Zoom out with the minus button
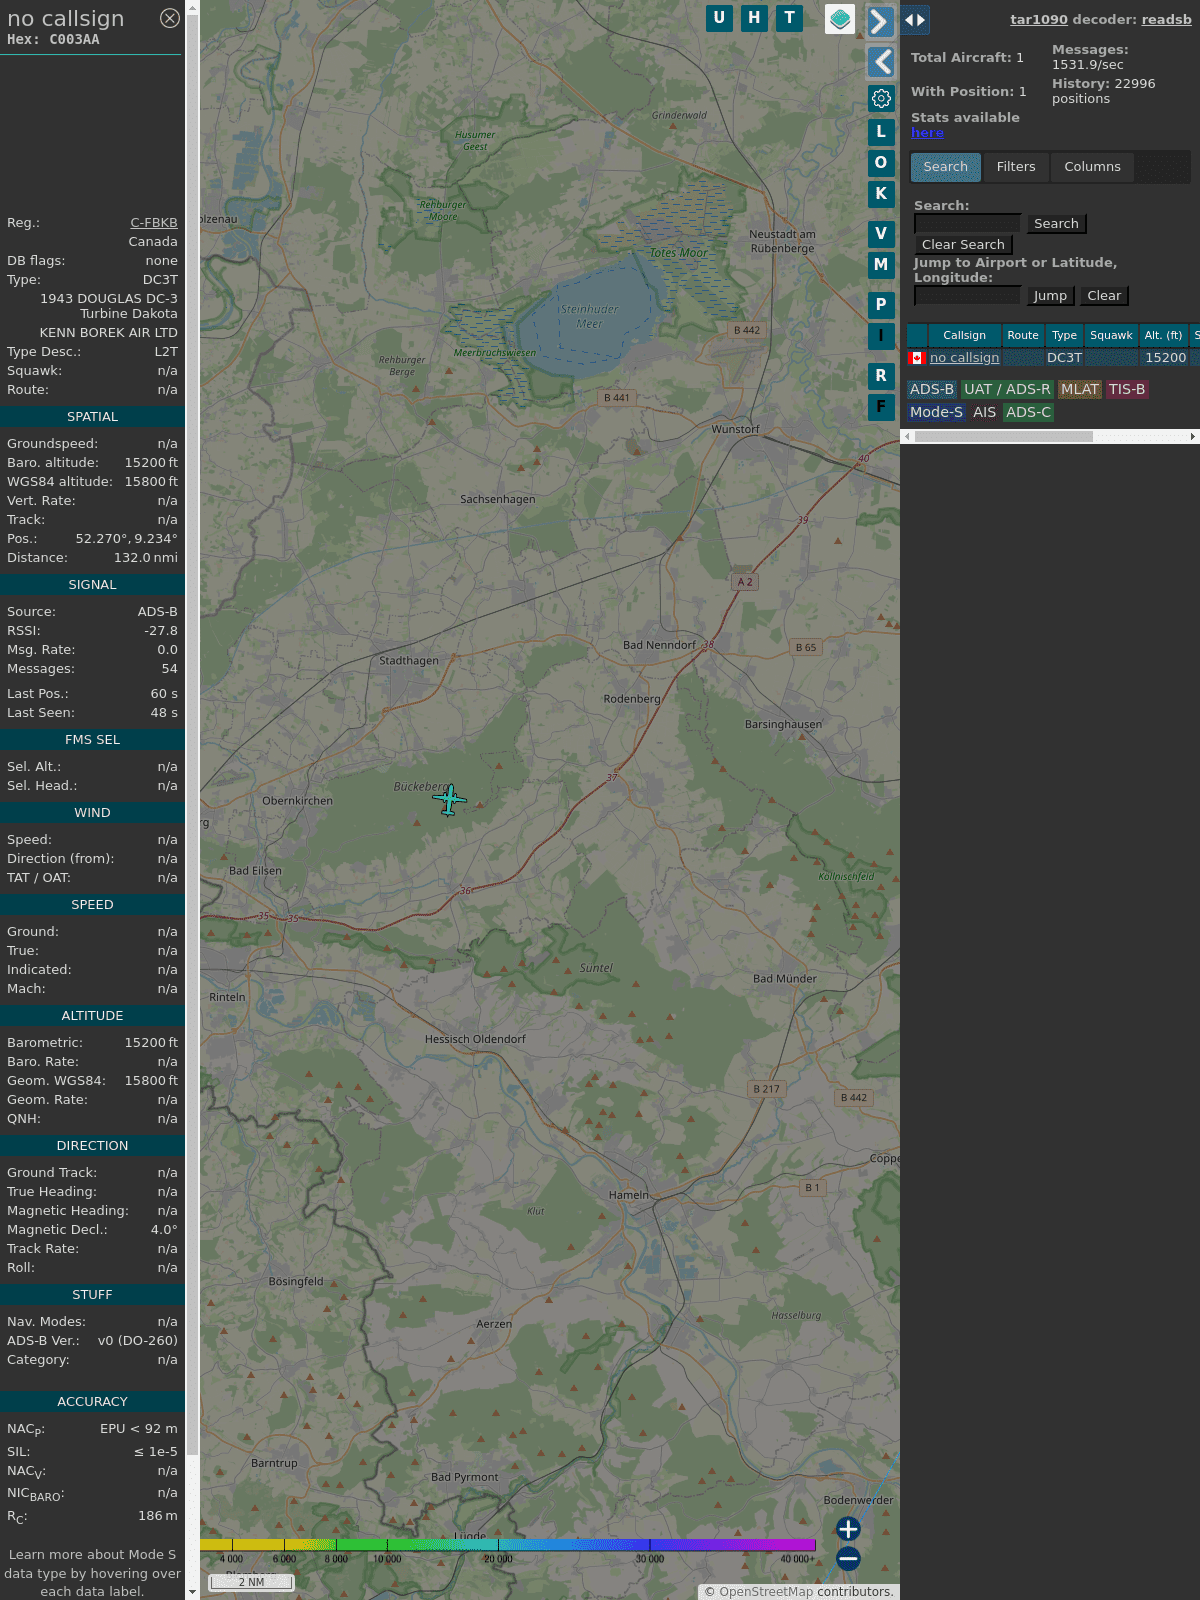 (848, 1558)
